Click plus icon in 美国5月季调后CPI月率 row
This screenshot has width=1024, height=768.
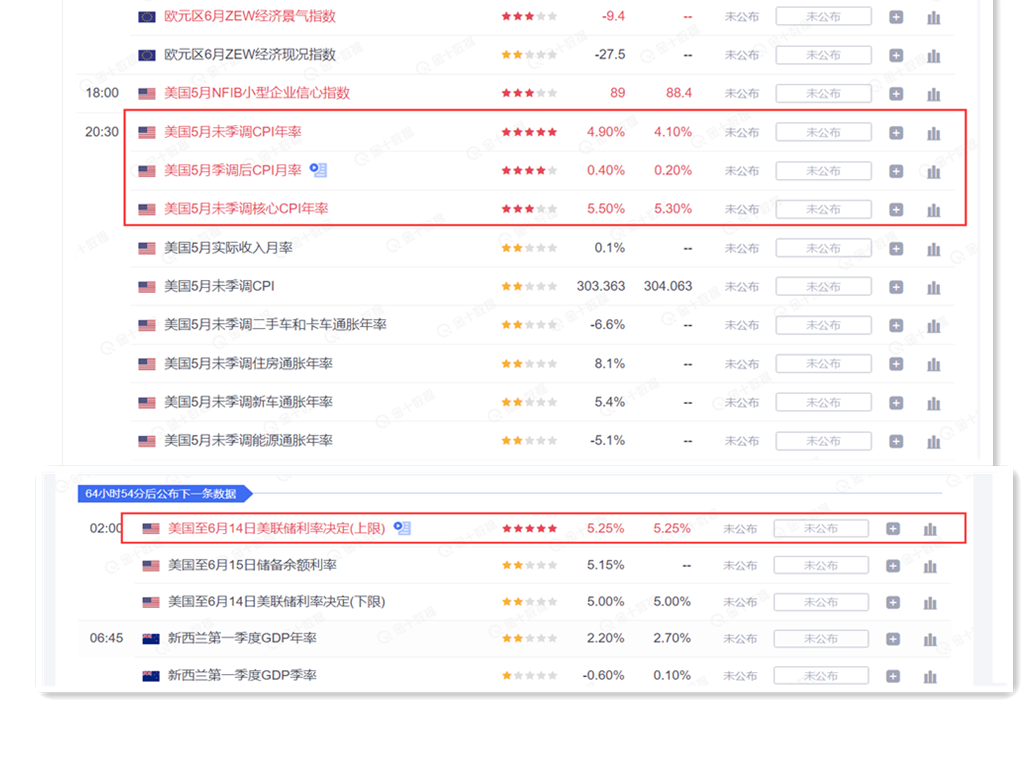(x=896, y=171)
